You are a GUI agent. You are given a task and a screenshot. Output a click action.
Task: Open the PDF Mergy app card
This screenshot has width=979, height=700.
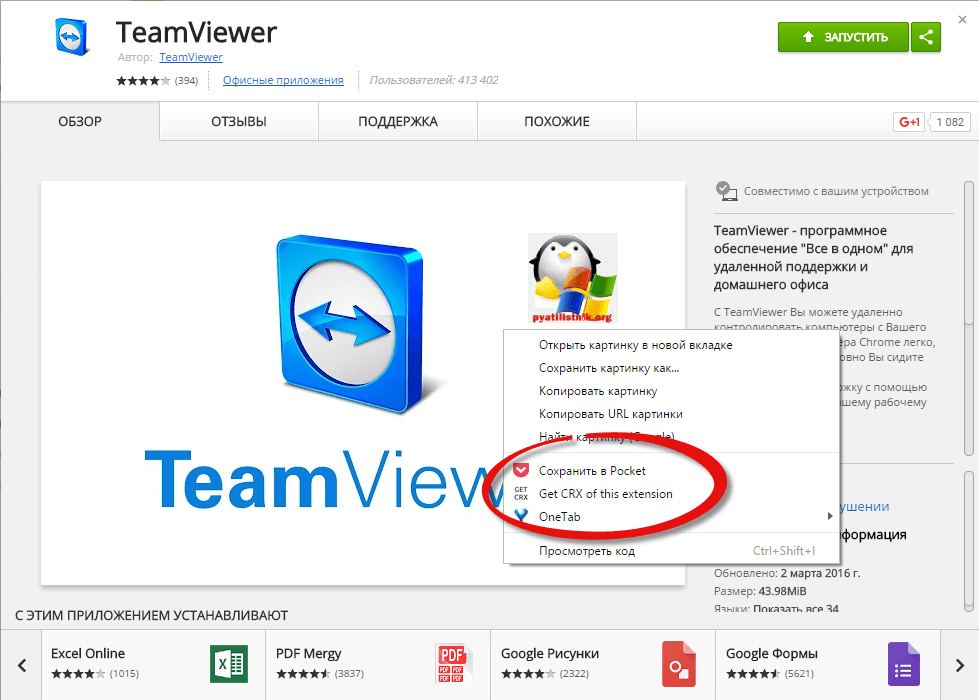point(378,665)
